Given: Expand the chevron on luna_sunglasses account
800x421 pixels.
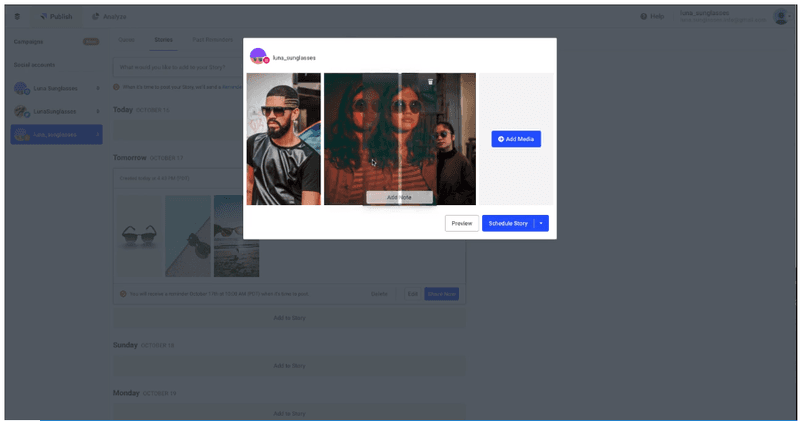Looking at the screenshot, I should tap(97, 134).
